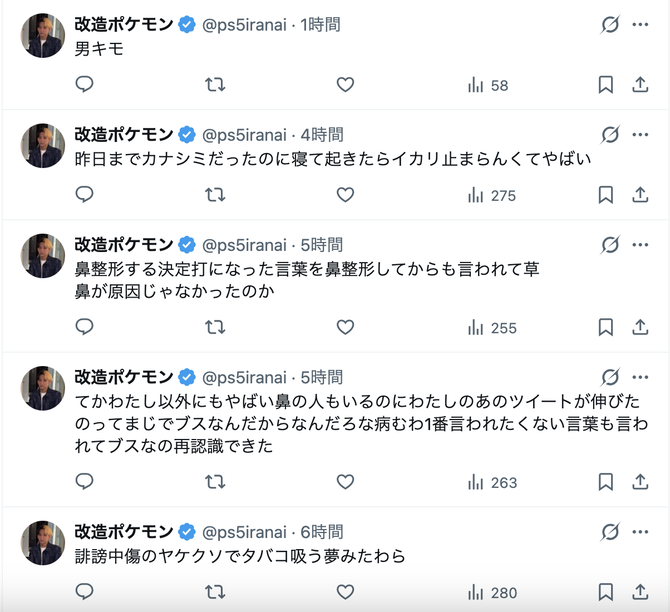Open more options for the 1時間 tweet
670x612 pixels.
[640, 24]
